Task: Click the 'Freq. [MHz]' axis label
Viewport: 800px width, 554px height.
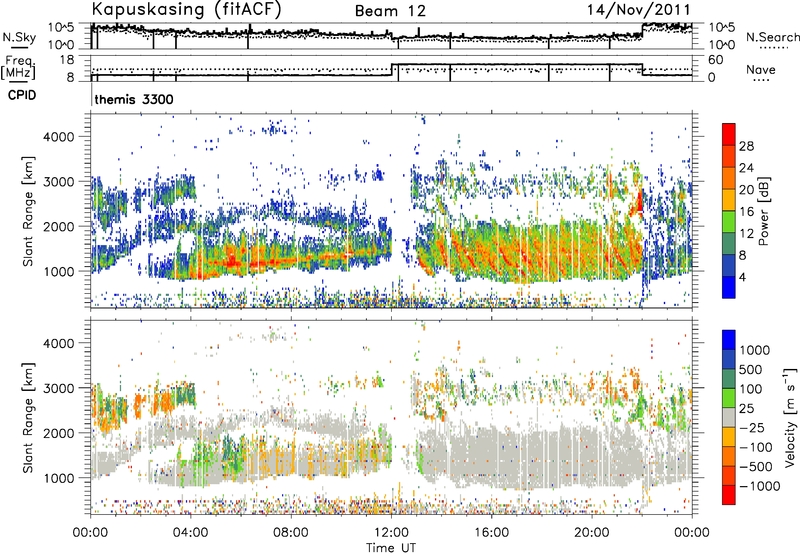Action: pyautogui.click(x=18, y=66)
